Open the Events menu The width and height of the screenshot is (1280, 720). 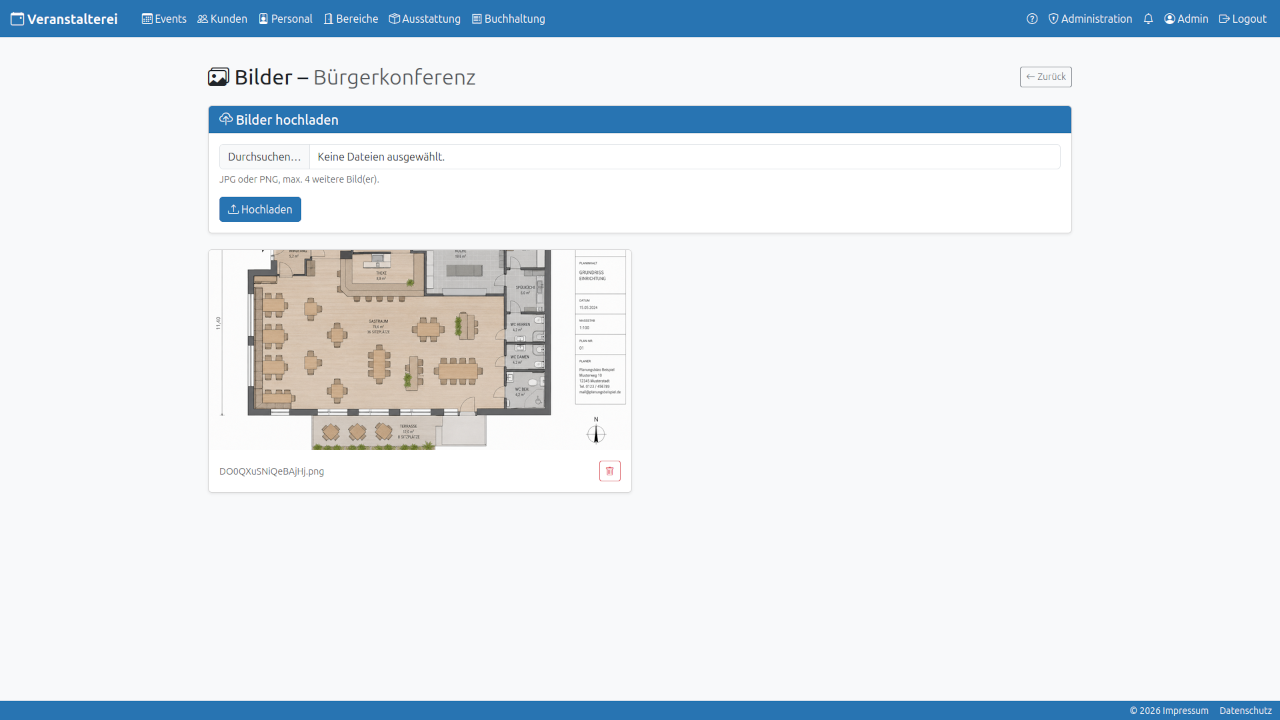tap(164, 19)
